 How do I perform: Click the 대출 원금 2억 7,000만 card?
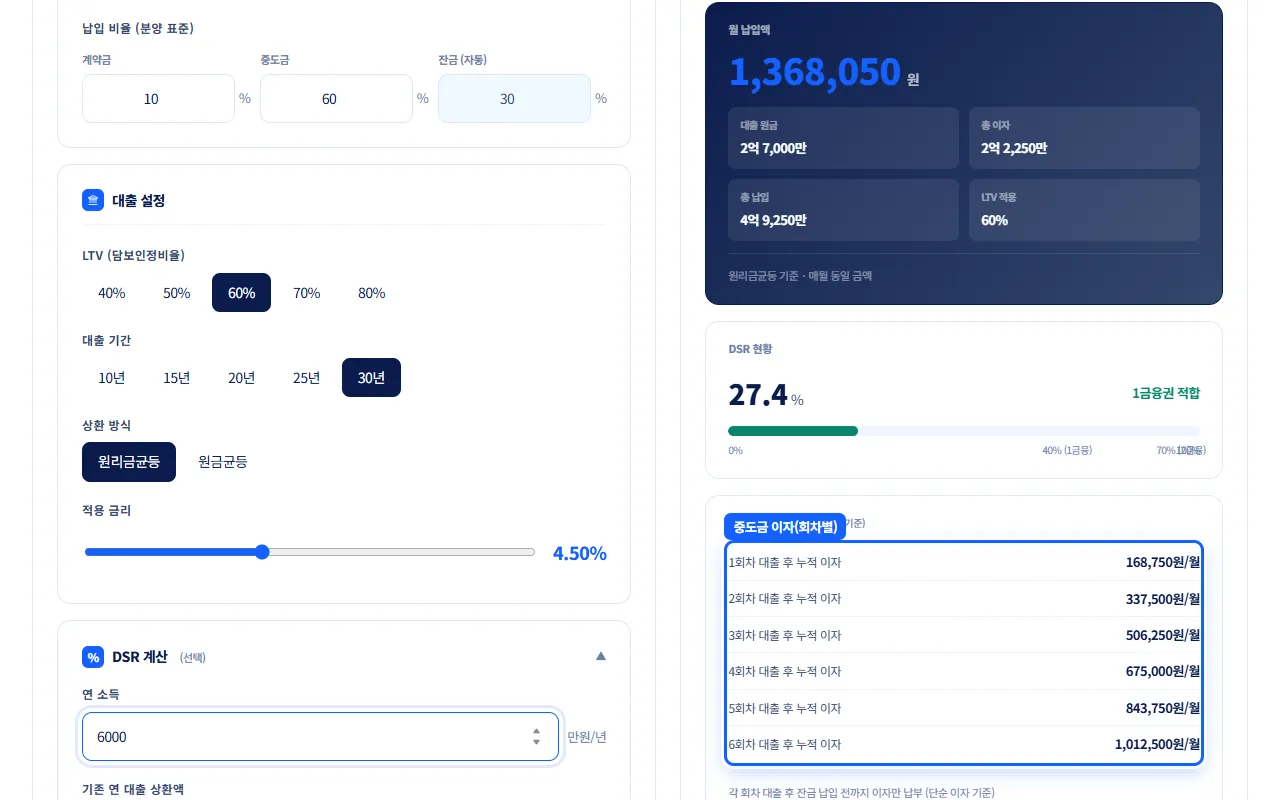point(844,138)
